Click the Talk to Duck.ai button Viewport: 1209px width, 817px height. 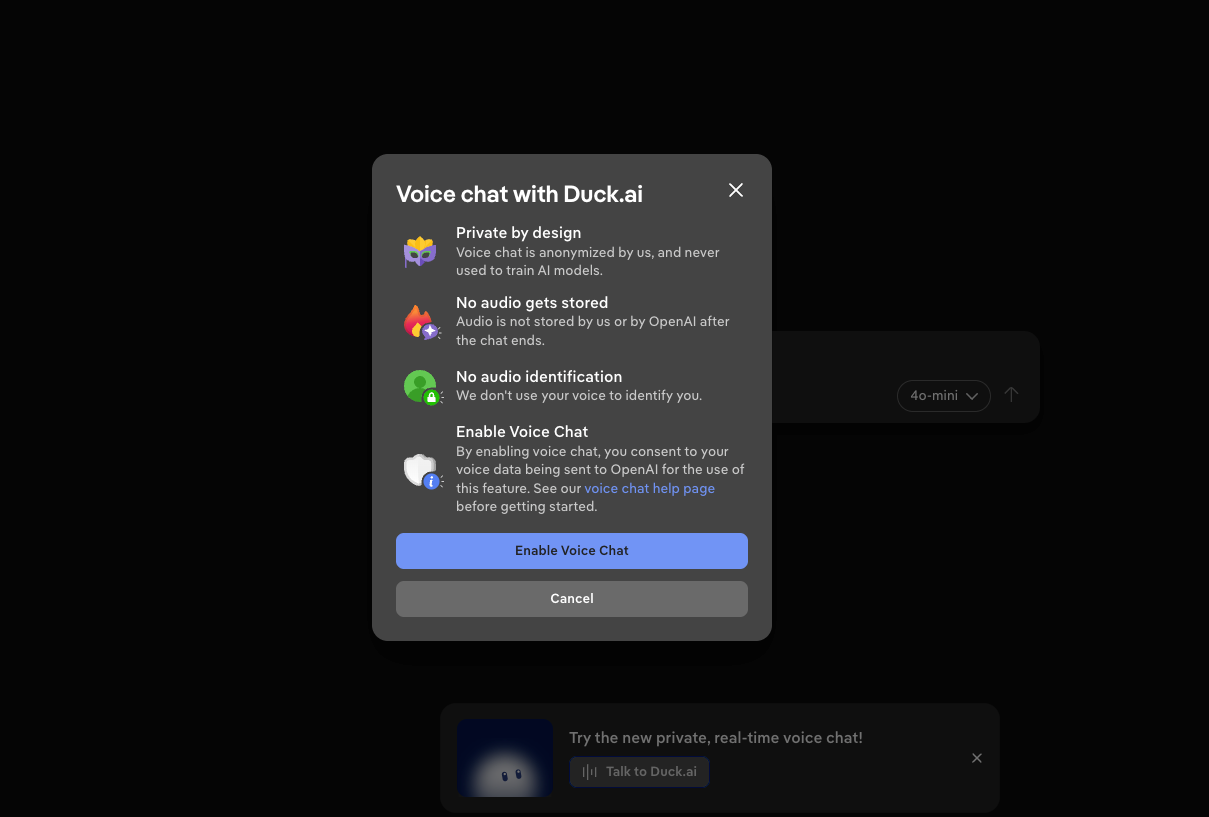point(639,771)
